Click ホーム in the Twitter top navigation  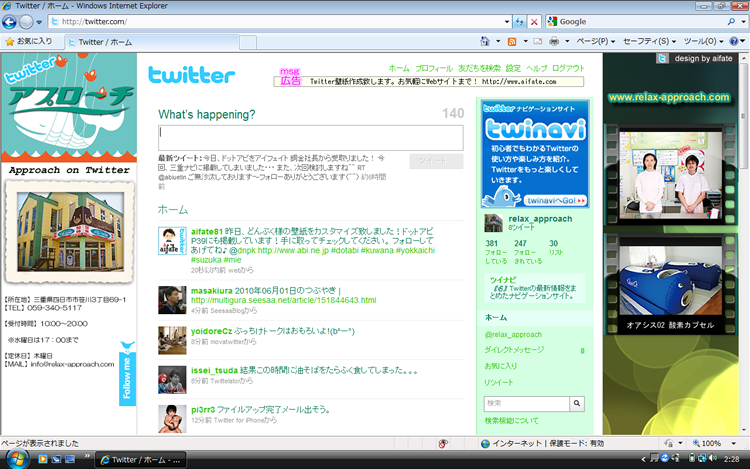coord(399,68)
